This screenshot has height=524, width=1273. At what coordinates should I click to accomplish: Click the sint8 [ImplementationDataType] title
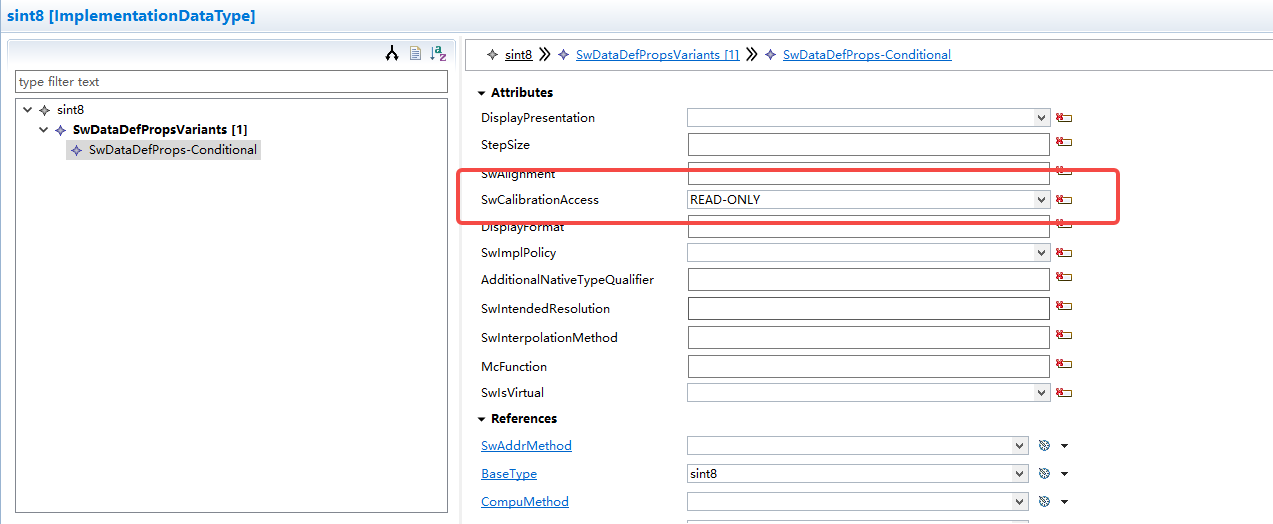click(131, 16)
